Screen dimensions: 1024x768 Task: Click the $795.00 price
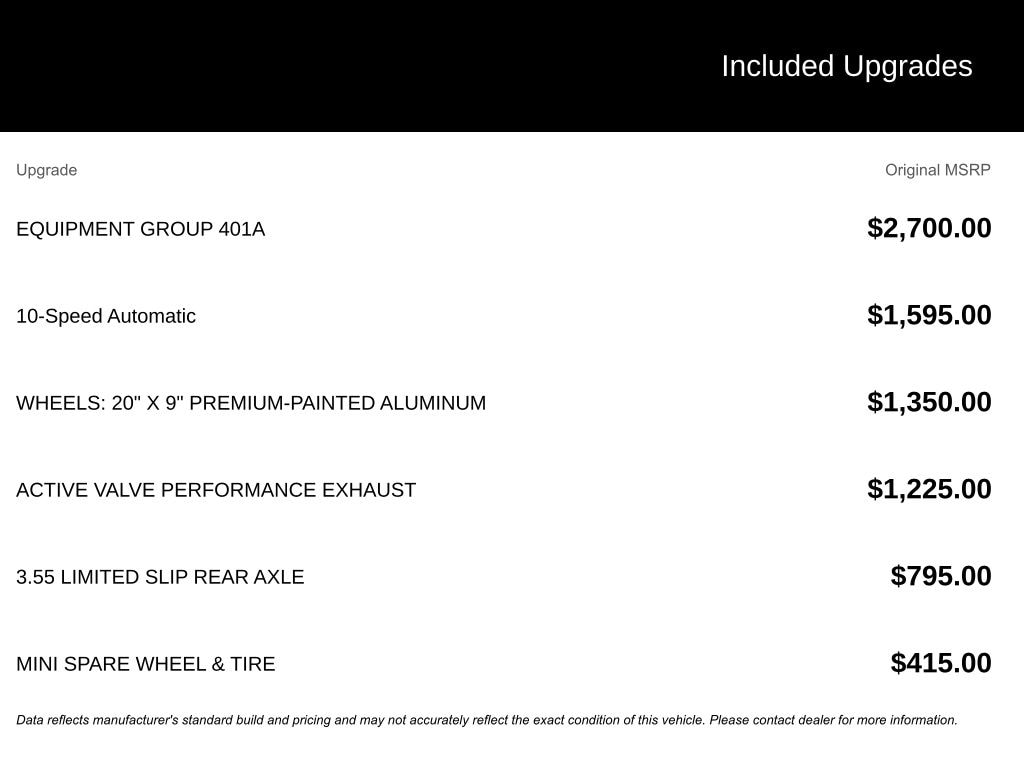click(941, 576)
